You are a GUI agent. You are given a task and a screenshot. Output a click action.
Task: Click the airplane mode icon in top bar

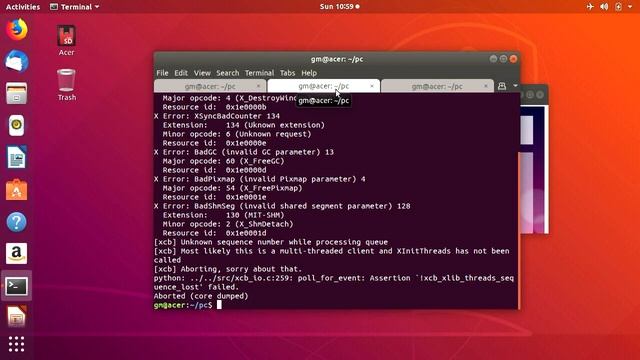coord(590,7)
